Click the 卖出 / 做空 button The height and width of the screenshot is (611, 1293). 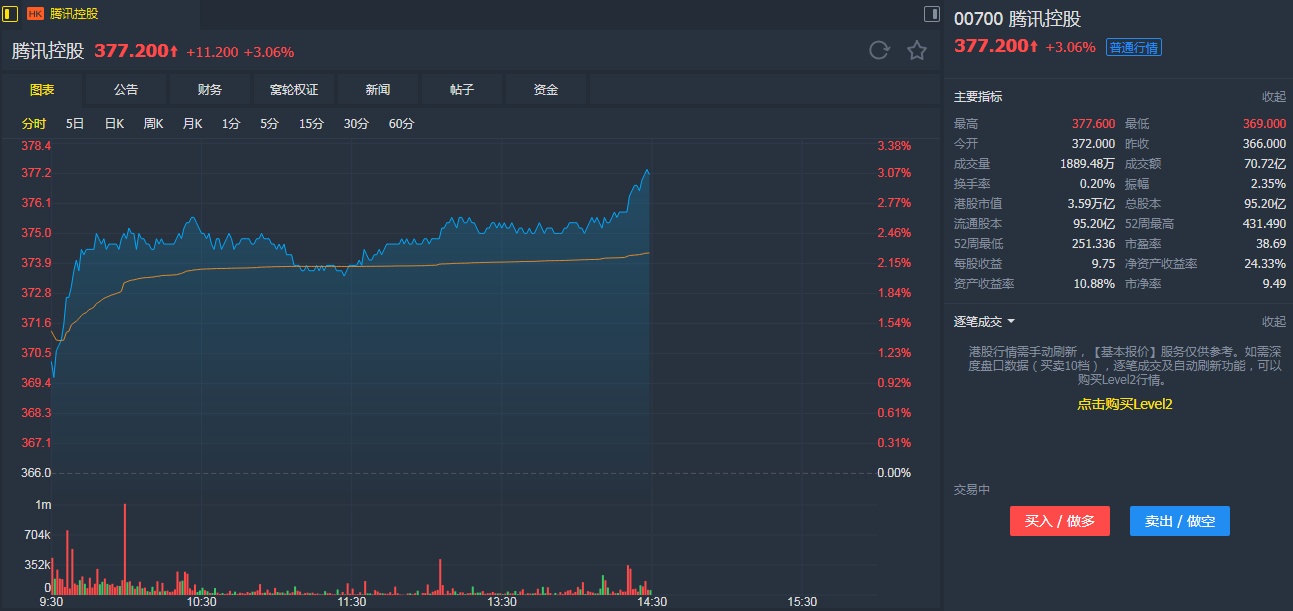click(x=1180, y=521)
